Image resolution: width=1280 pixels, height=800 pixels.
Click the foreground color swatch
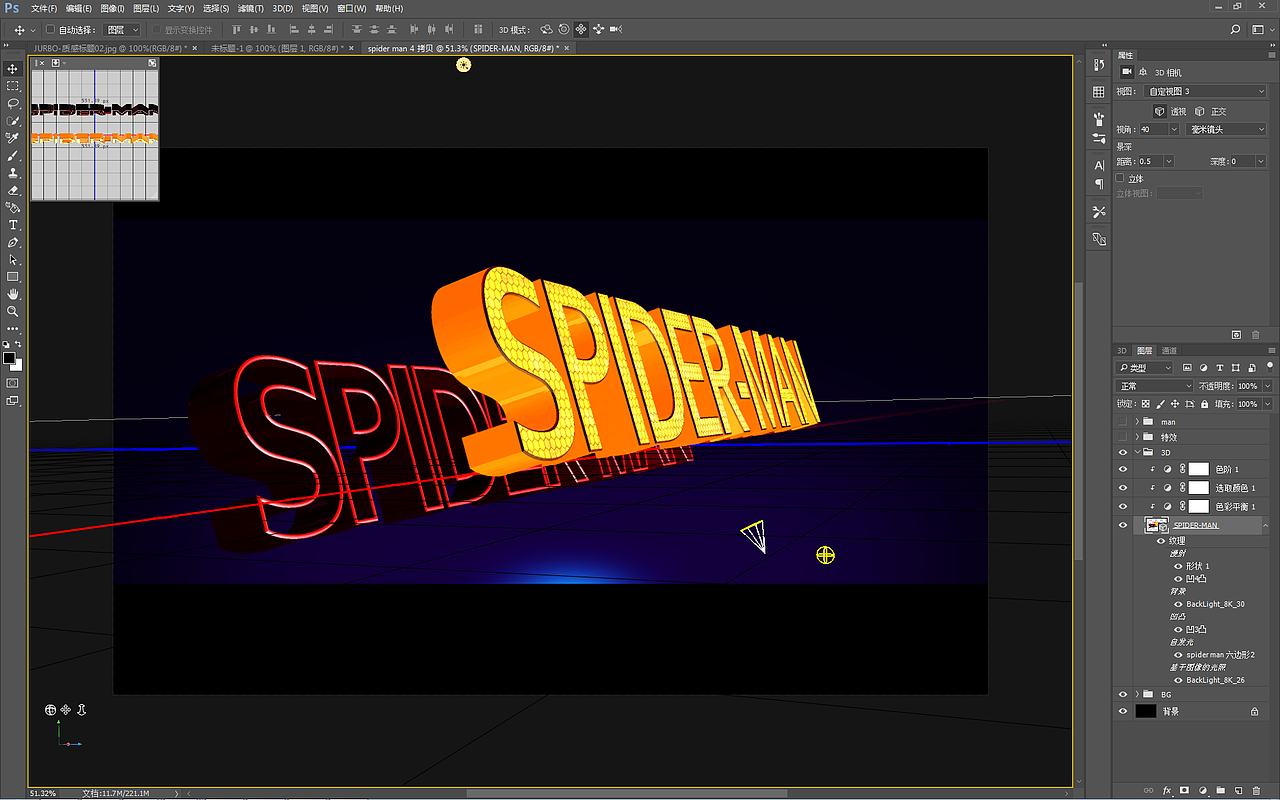coord(9,357)
